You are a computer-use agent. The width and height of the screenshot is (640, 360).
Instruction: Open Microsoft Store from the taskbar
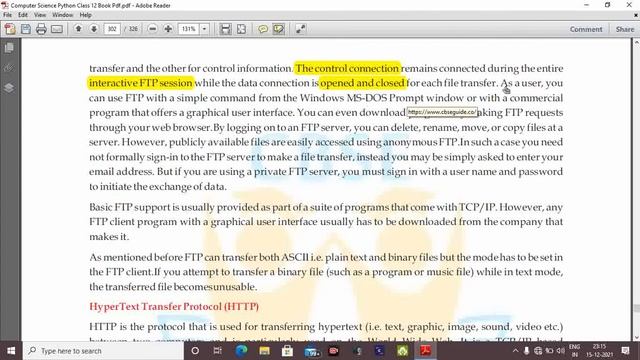pos(287,351)
